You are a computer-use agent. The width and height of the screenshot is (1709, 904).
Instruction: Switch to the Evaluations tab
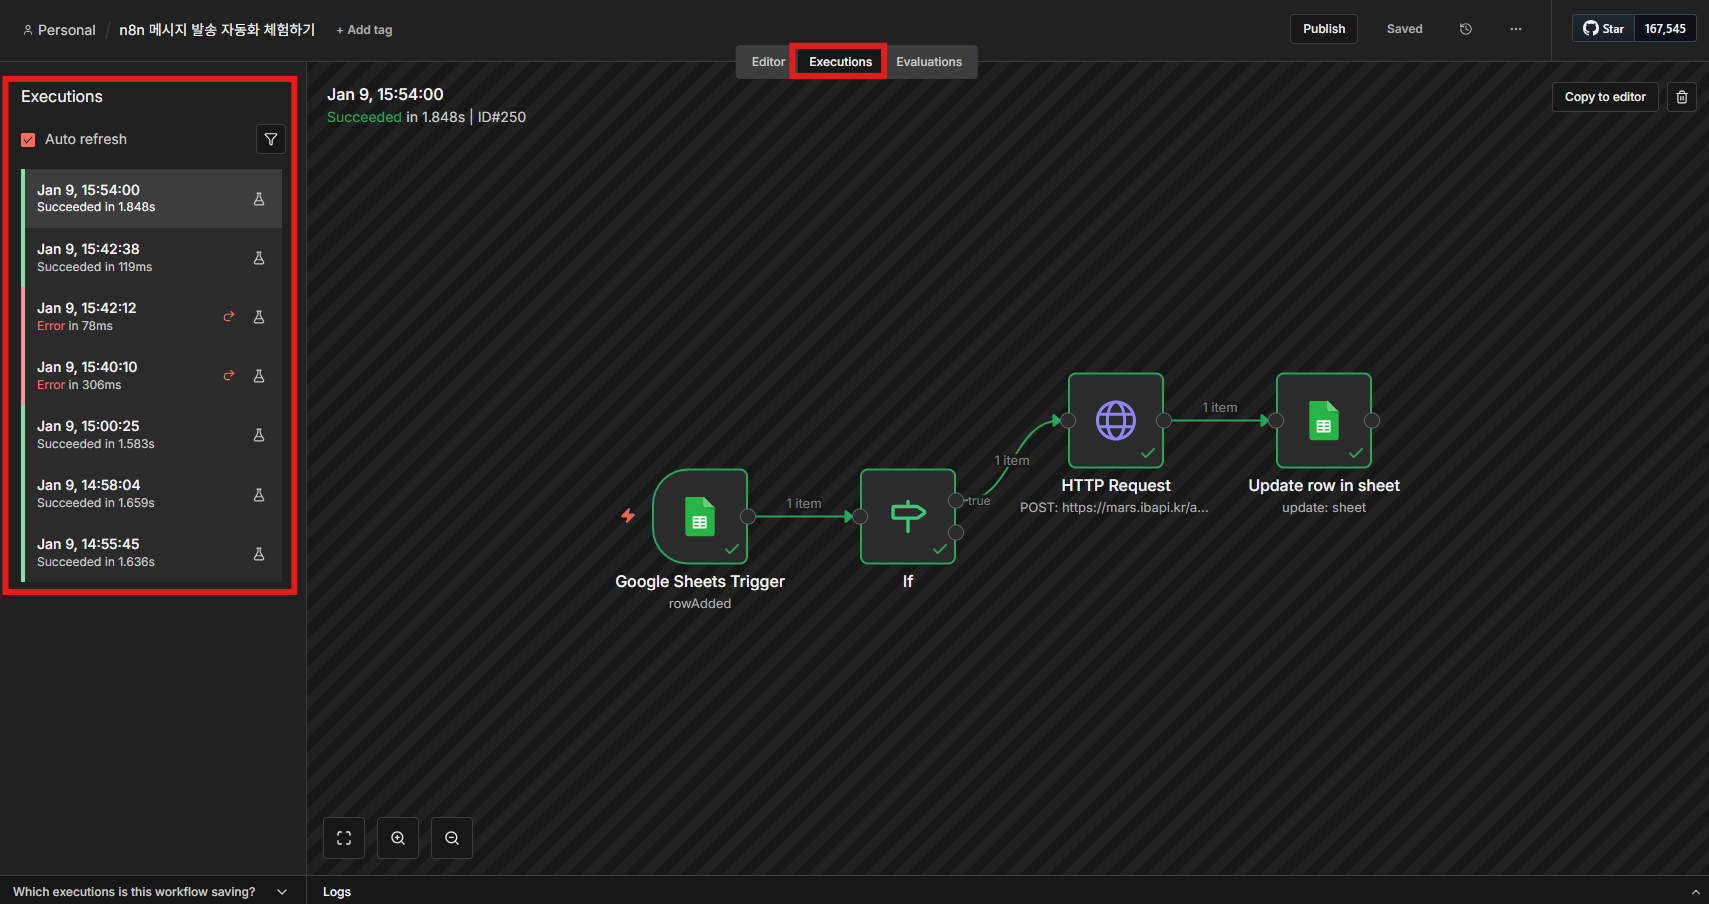[928, 62]
